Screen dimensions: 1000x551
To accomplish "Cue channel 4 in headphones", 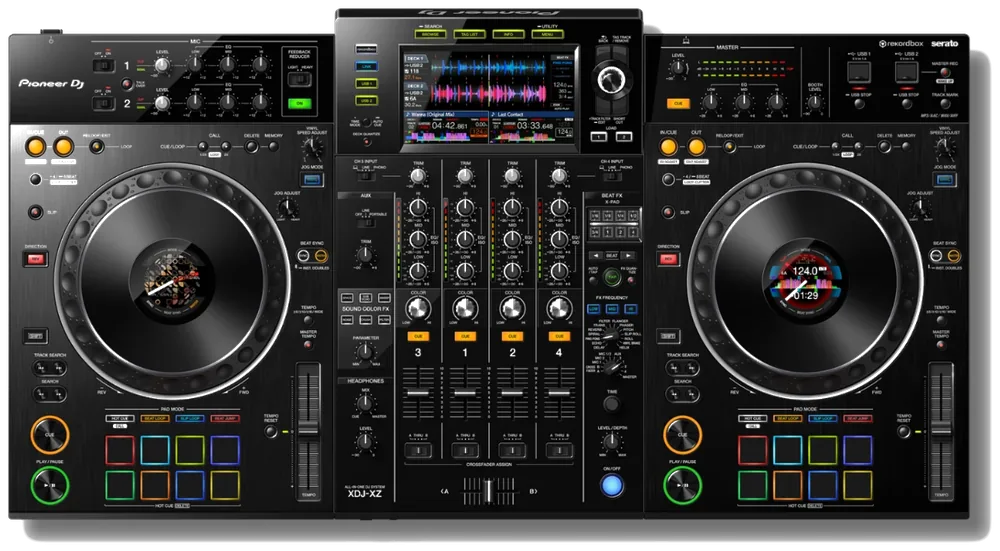I will 559,336.
